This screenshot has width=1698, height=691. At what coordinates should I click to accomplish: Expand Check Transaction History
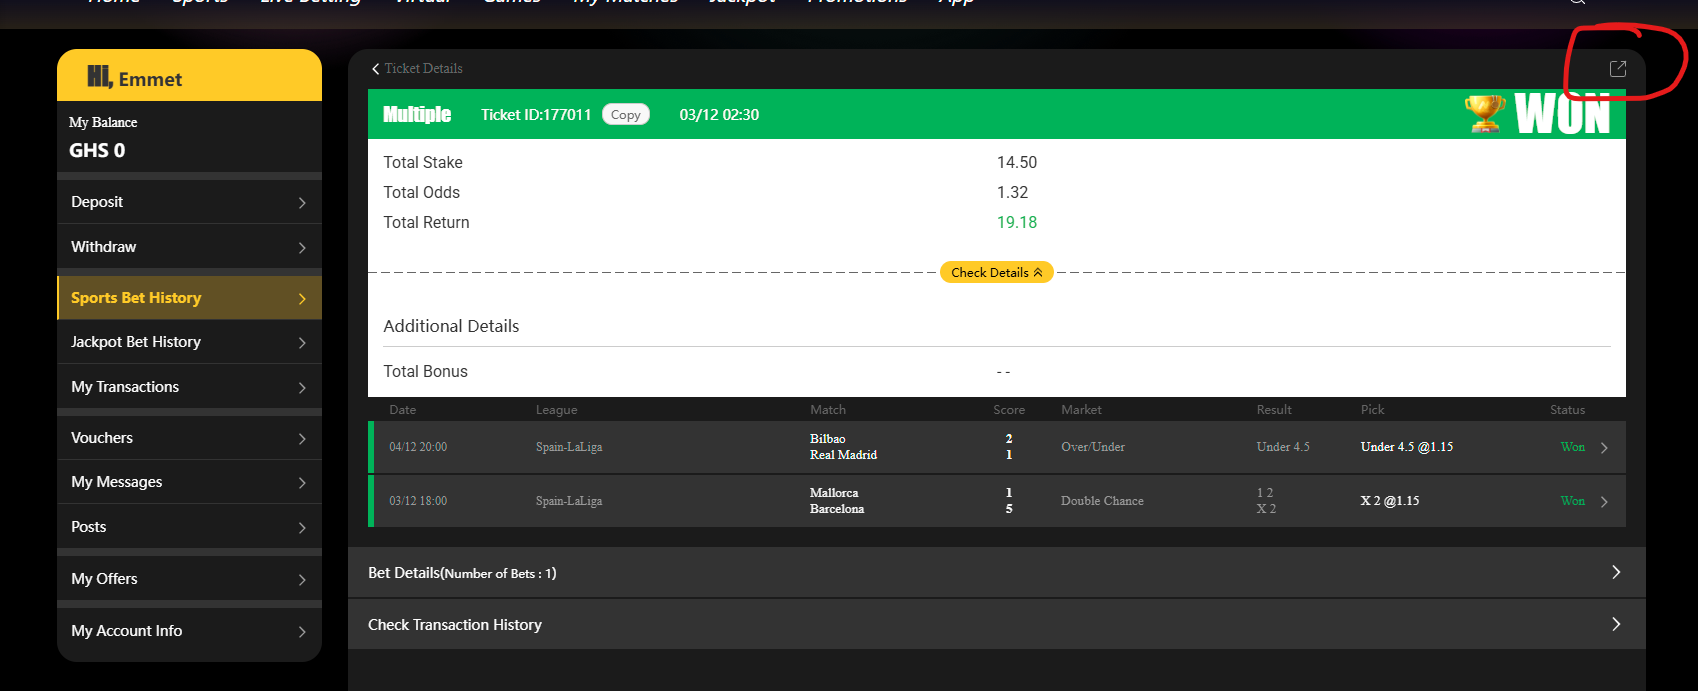tap(1615, 624)
